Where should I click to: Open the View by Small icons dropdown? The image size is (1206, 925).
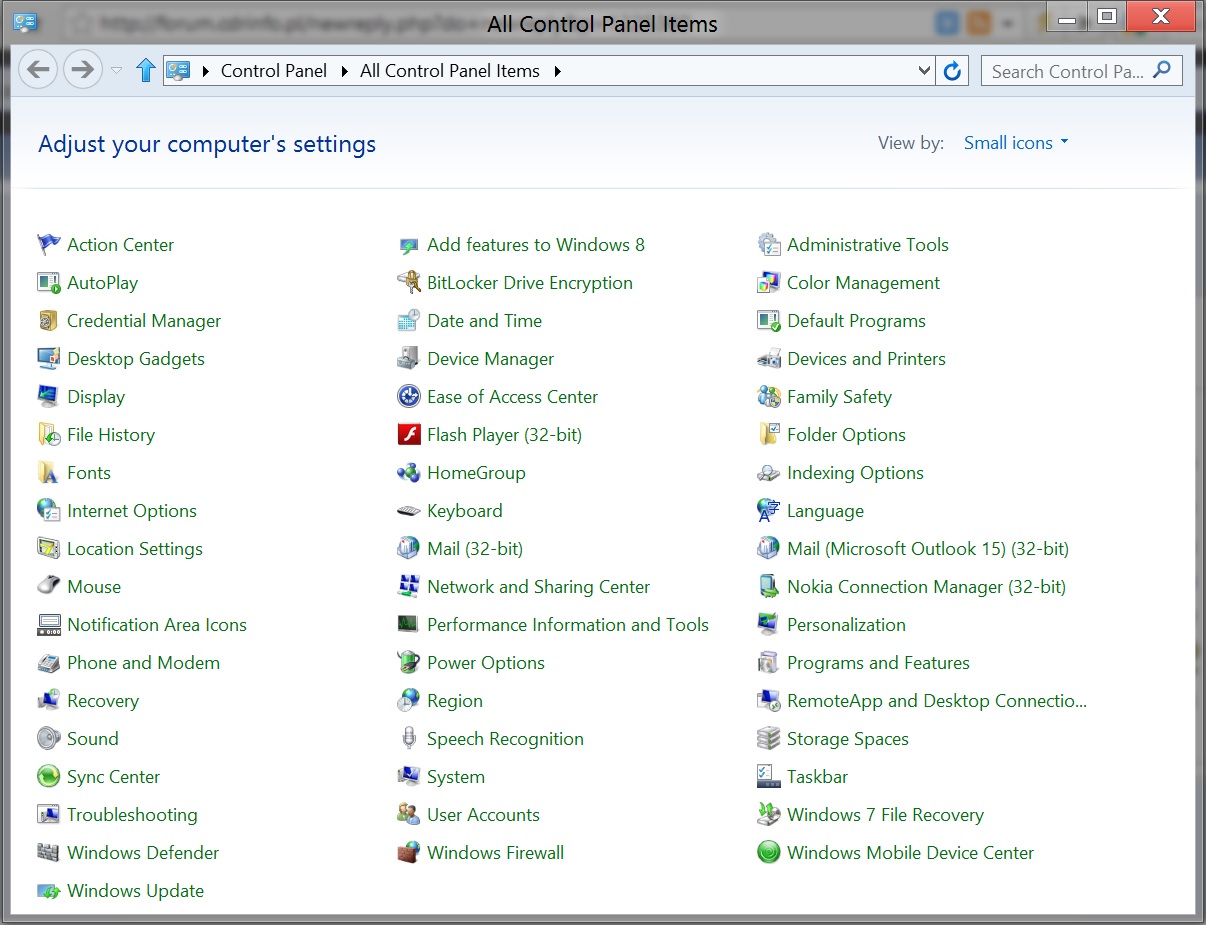click(1016, 143)
